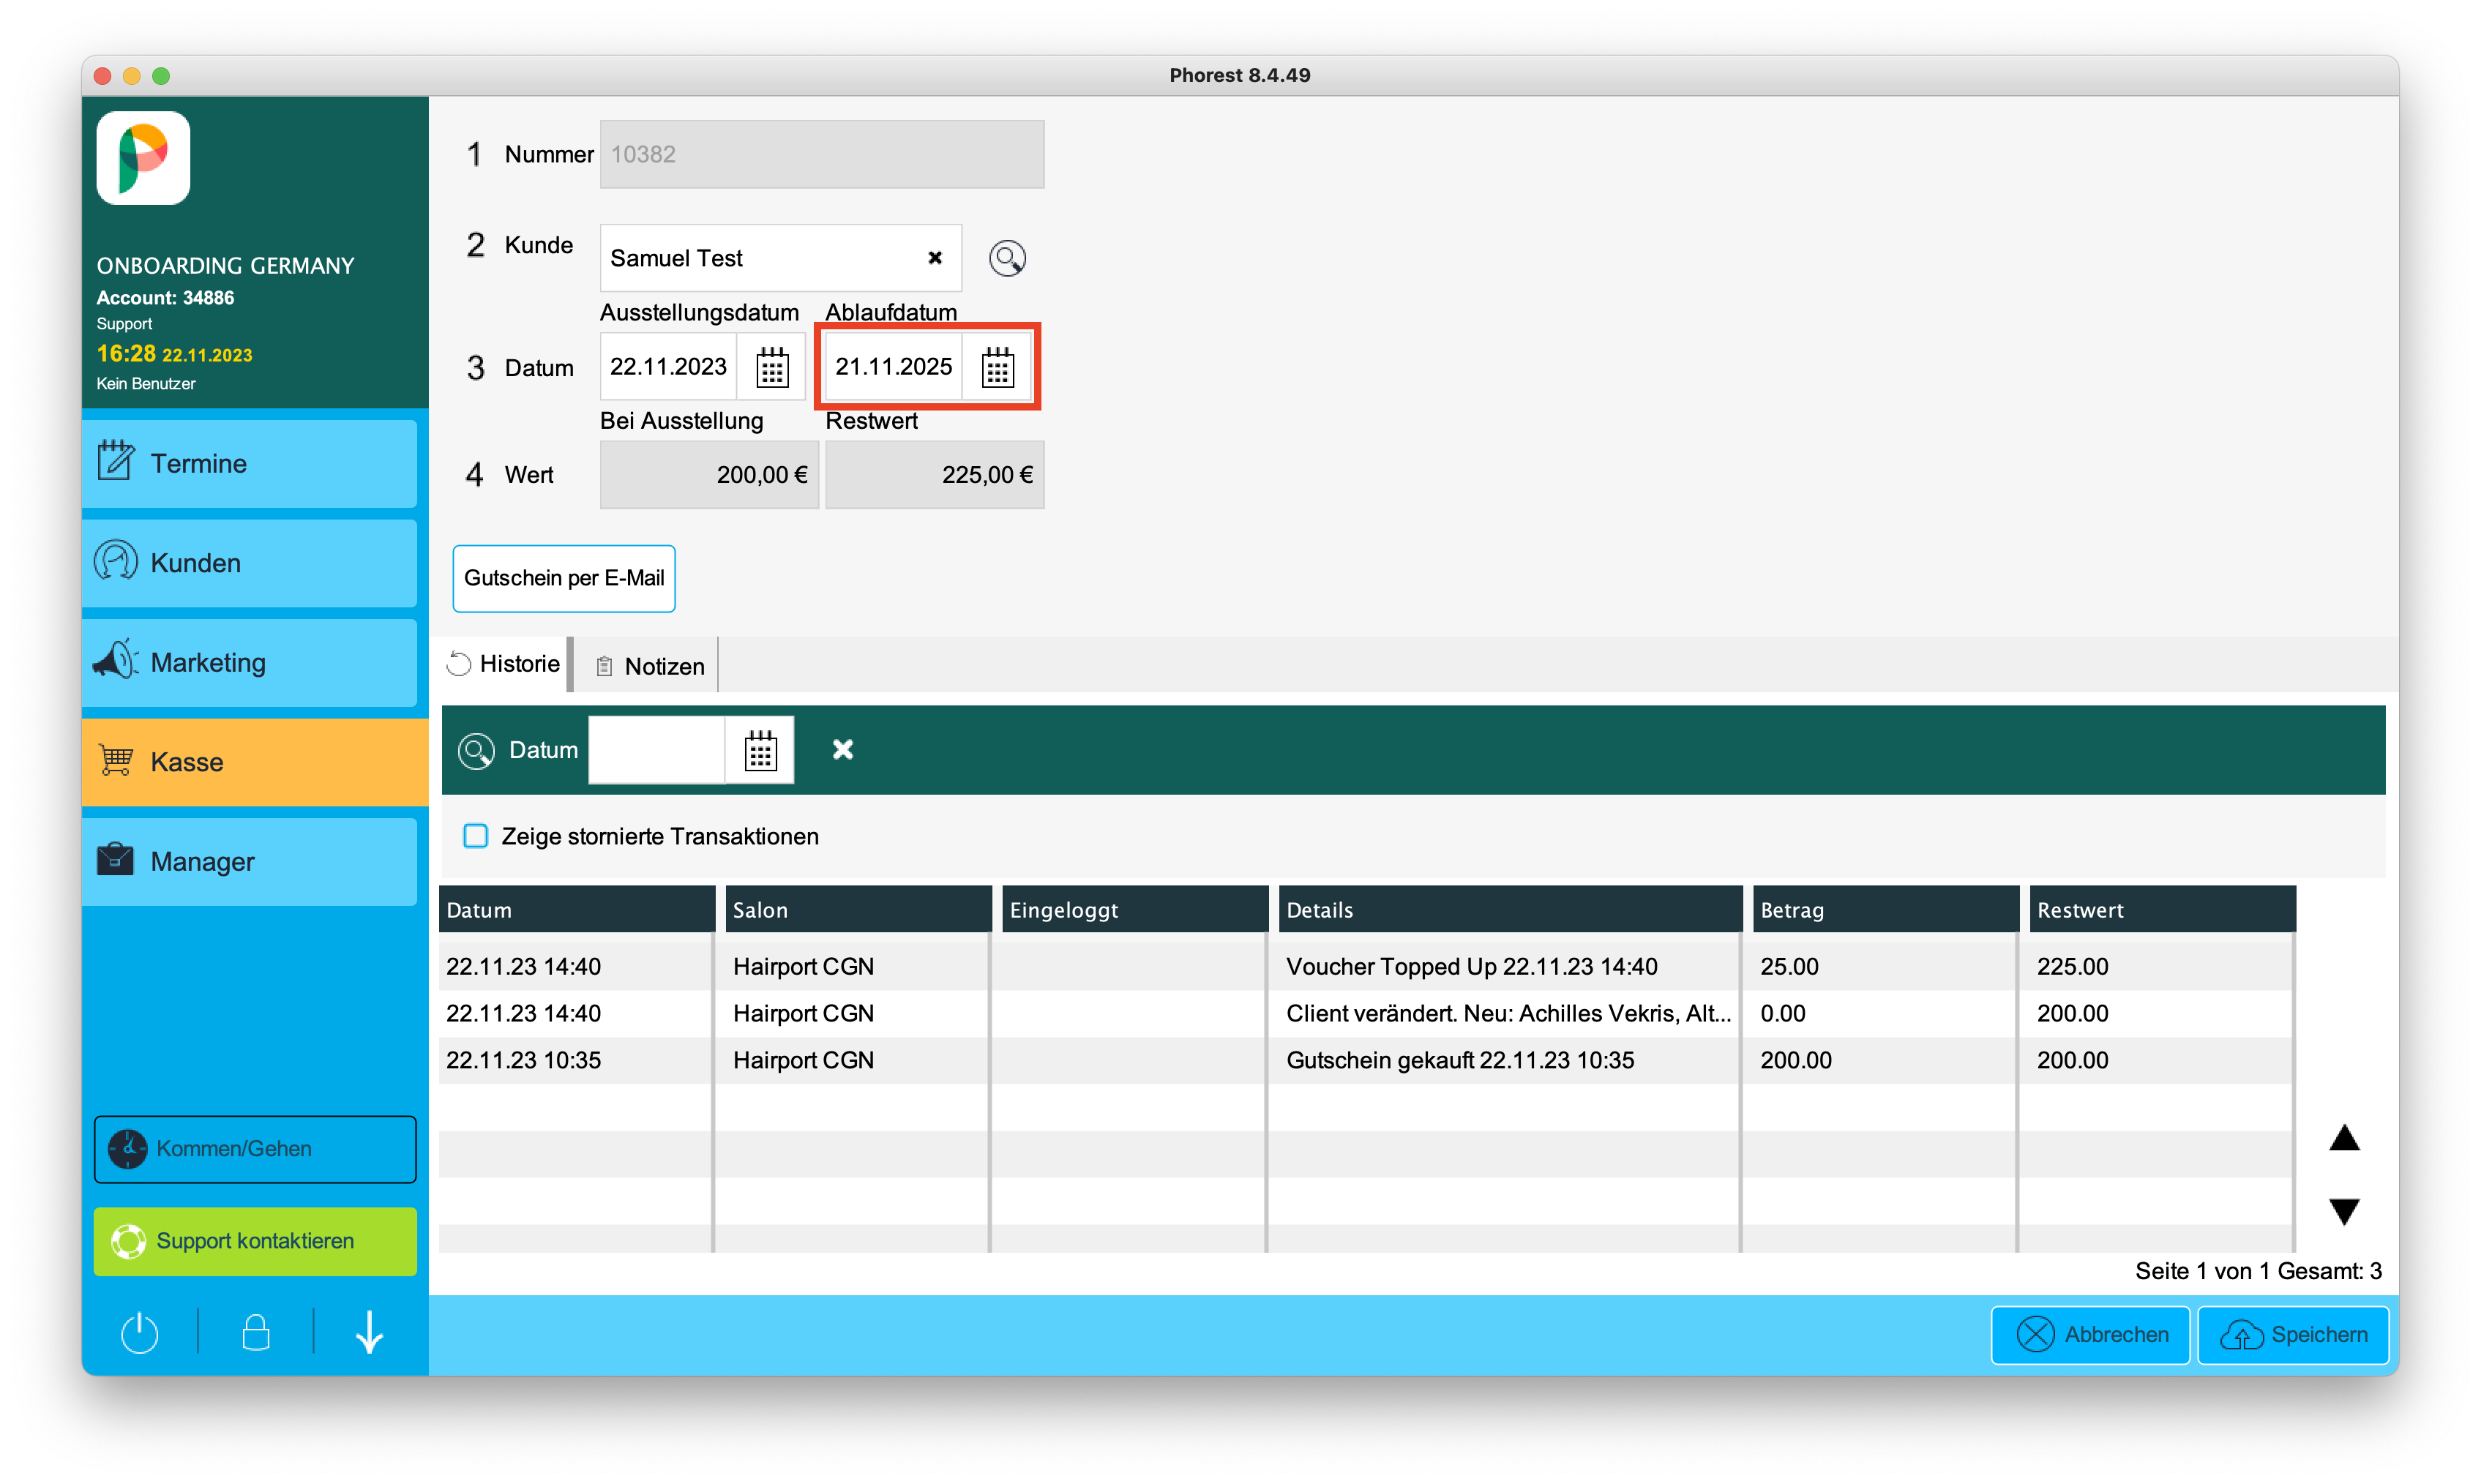The width and height of the screenshot is (2481, 1484).
Task: Click the ONBOARDING GERMANY title
Action: (x=225, y=266)
